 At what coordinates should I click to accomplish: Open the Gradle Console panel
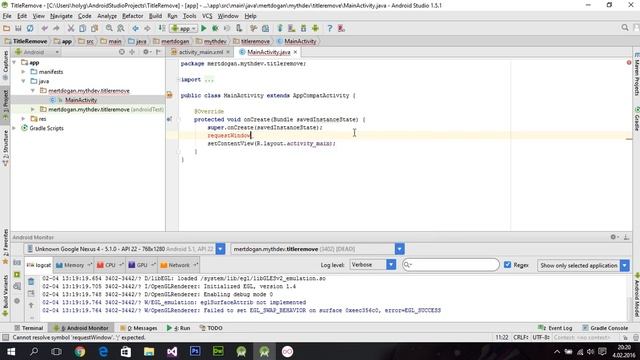click(605, 328)
